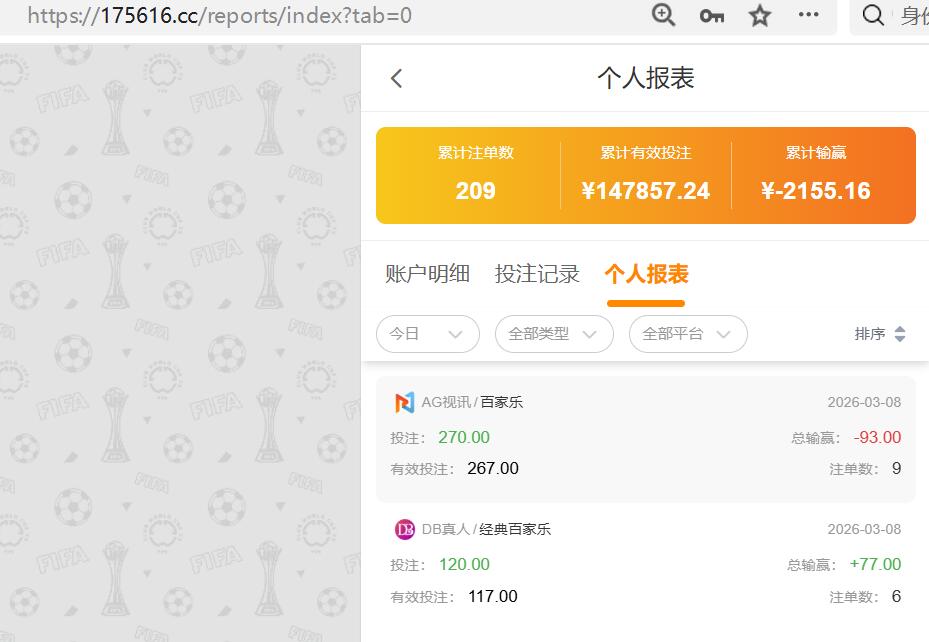
Task: Click the zoom magnifier icon in browser toolbar
Action: [662, 16]
